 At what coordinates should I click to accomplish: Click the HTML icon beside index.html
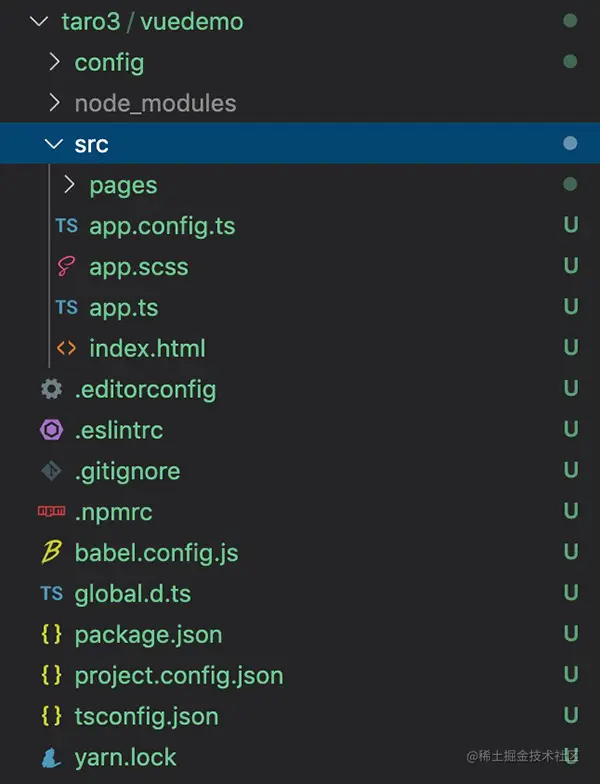66,349
